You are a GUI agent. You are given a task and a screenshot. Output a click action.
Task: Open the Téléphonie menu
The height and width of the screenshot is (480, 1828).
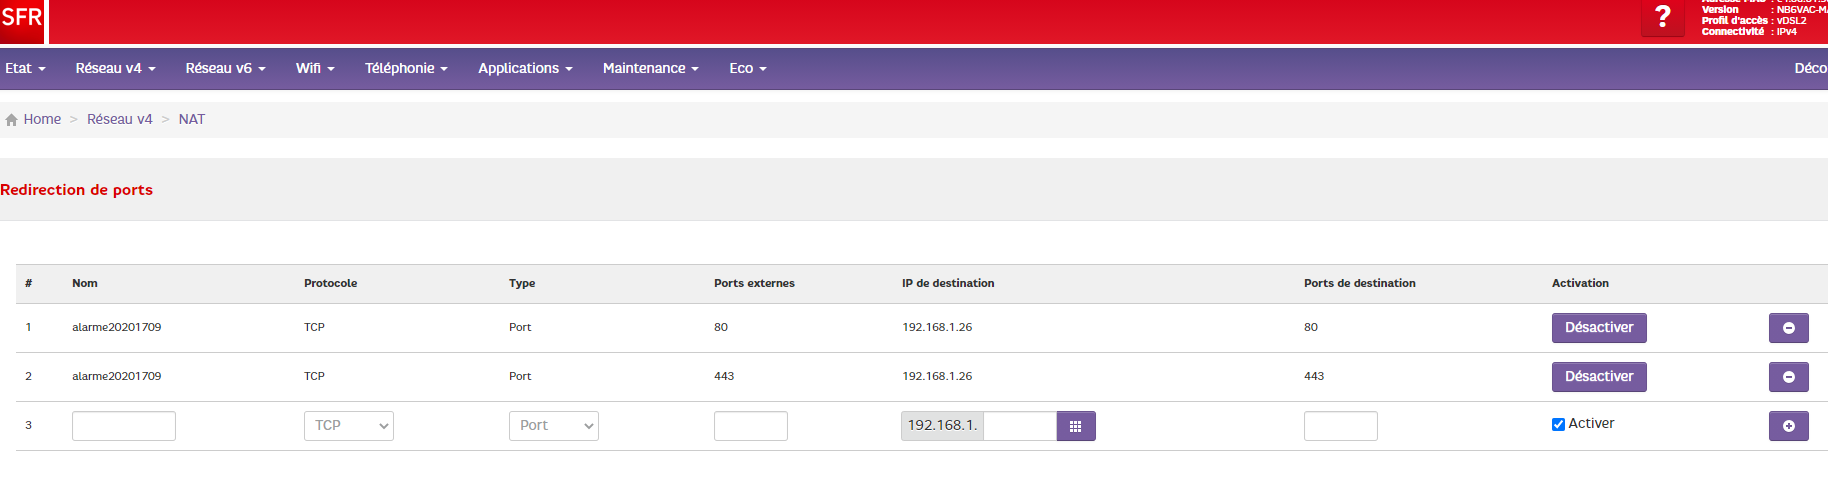405,68
